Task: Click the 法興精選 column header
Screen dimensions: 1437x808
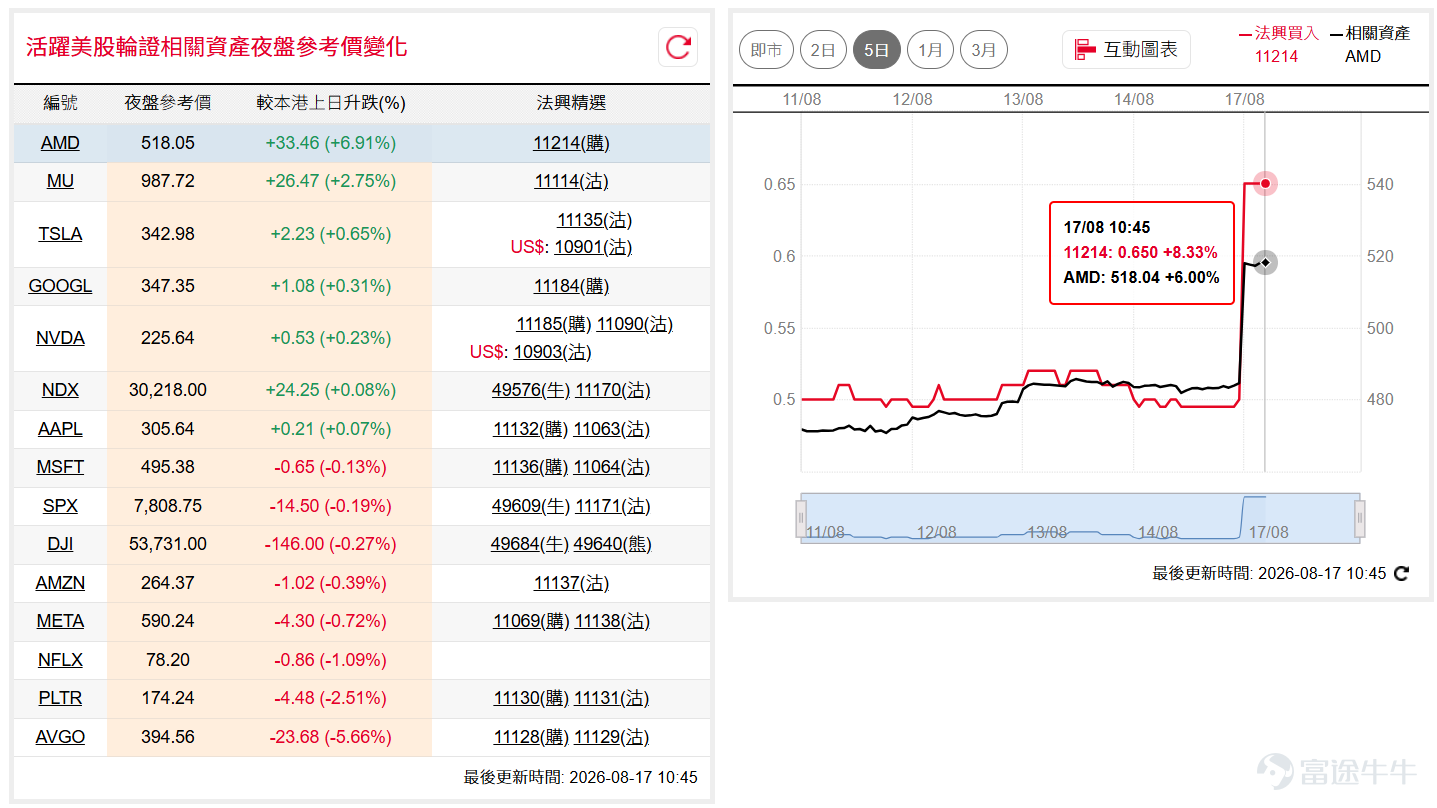Action: tap(571, 103)
